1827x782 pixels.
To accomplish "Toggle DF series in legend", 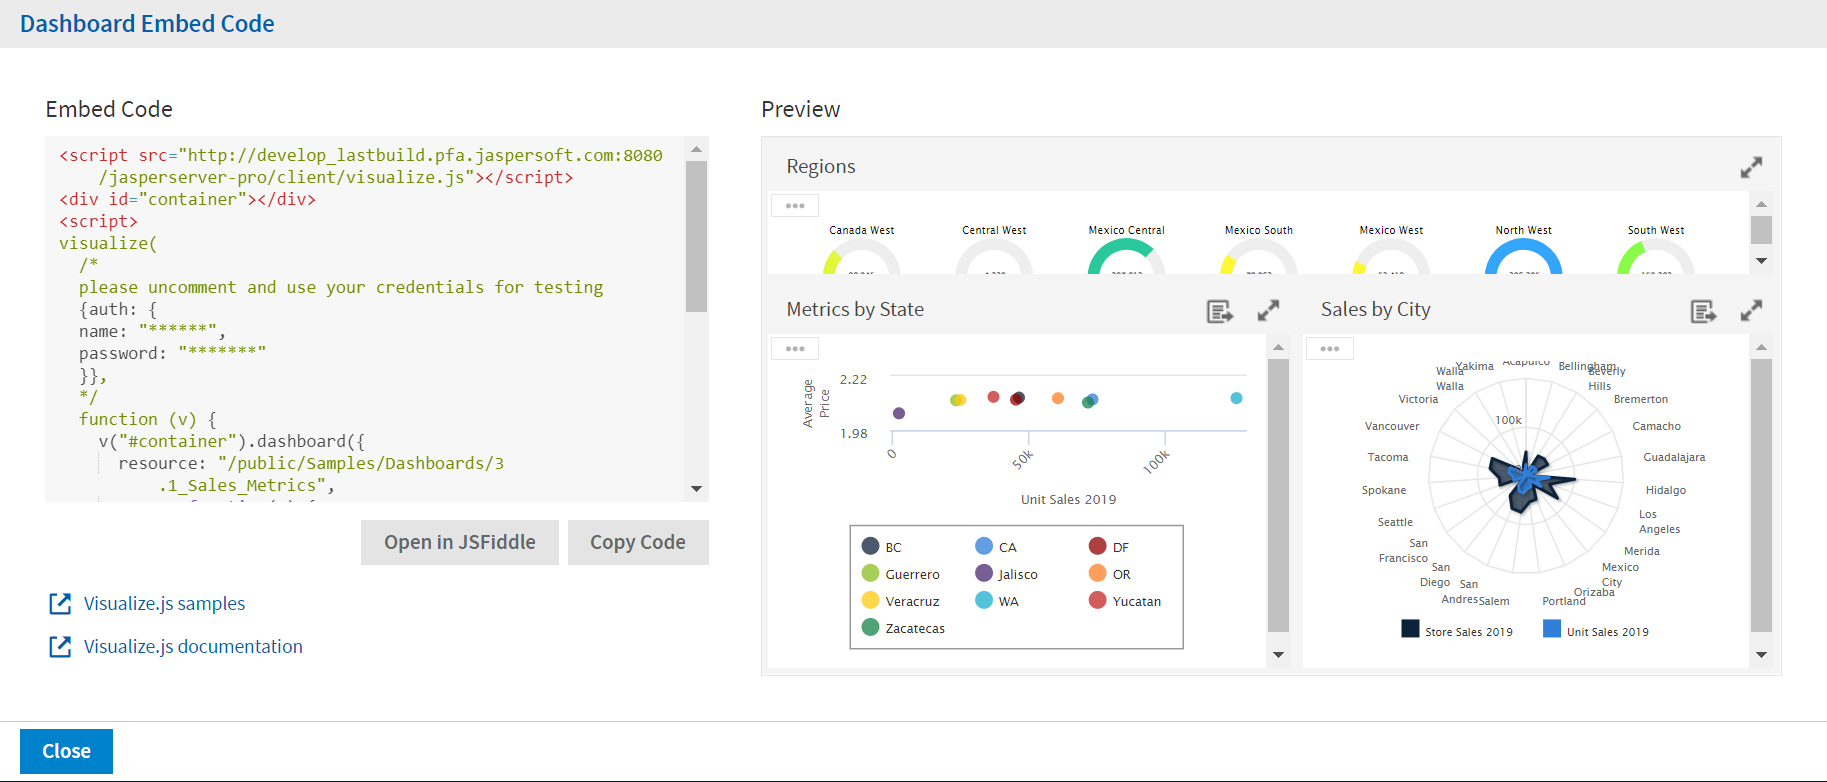I will tap(1109, 547).
